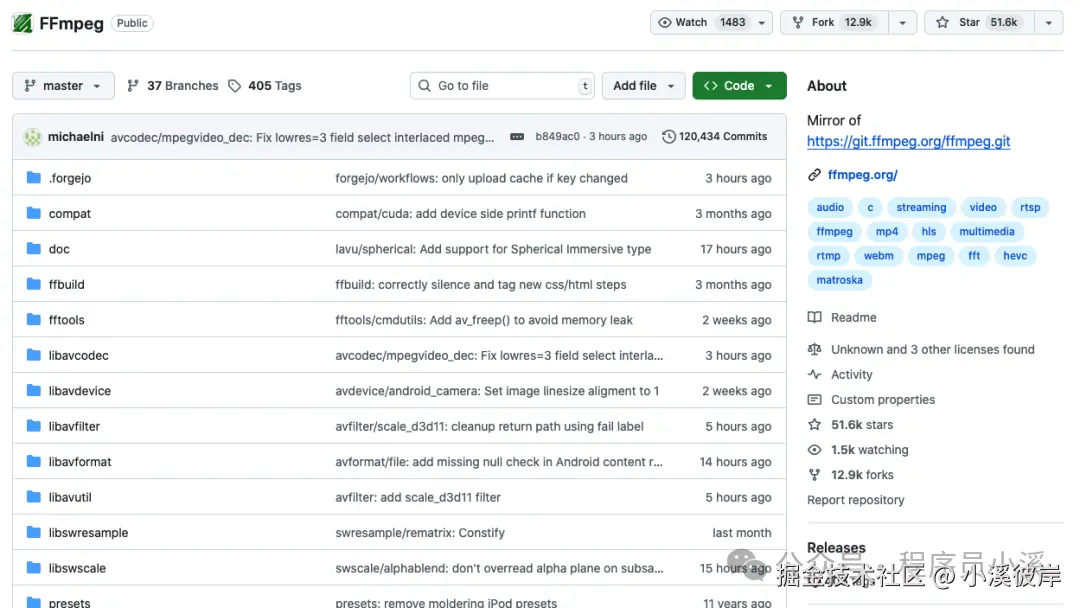
Task: Select the audio topic tag
Action: [830, 207]
